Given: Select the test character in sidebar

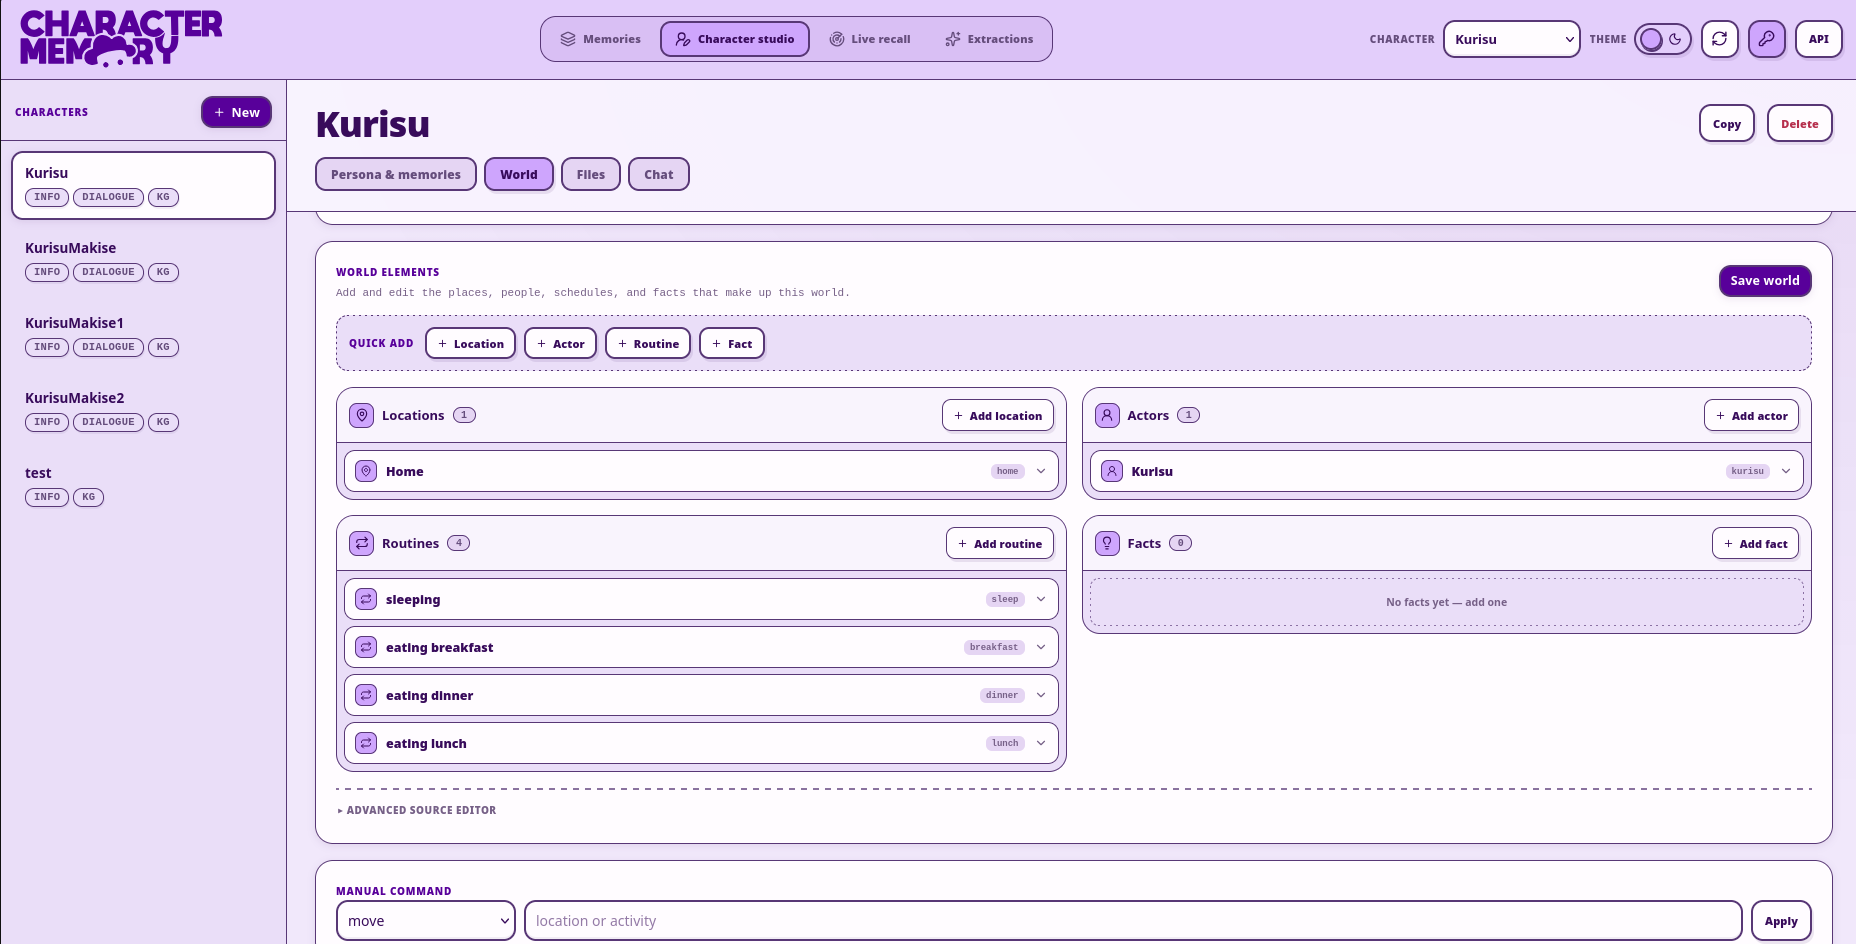Looking at the screenshot, I should tap(143, 485).
